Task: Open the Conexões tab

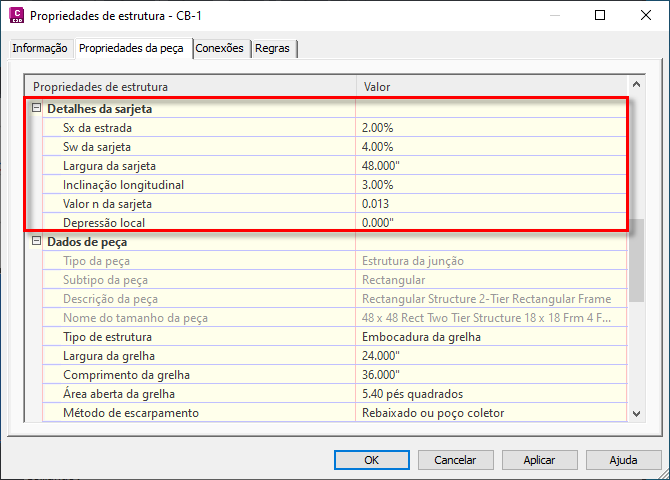Action: pos(219,48)
